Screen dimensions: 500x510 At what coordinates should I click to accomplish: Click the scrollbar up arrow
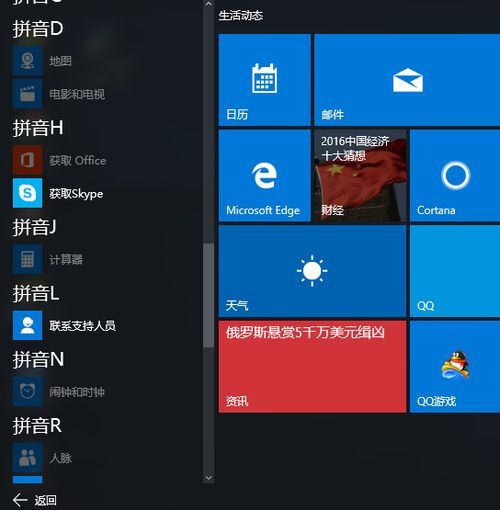[x=209, y=4]
